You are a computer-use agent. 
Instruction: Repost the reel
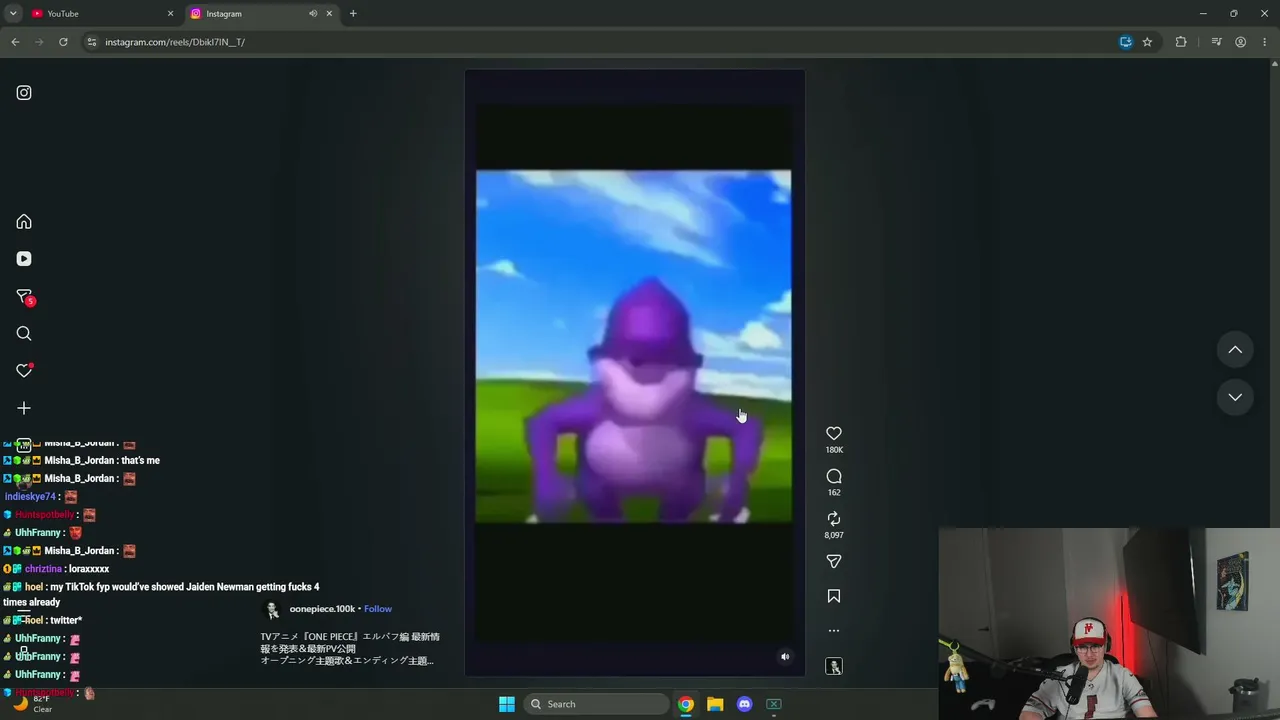pos(834,518)
